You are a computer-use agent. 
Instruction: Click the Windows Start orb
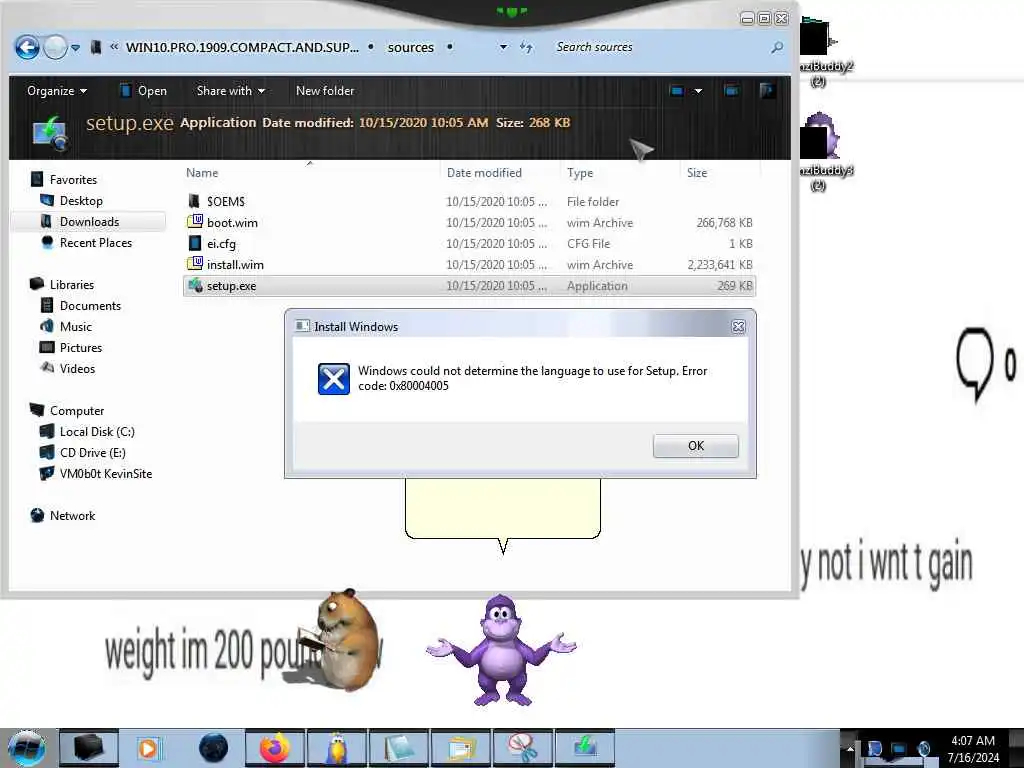click(27, 748)
